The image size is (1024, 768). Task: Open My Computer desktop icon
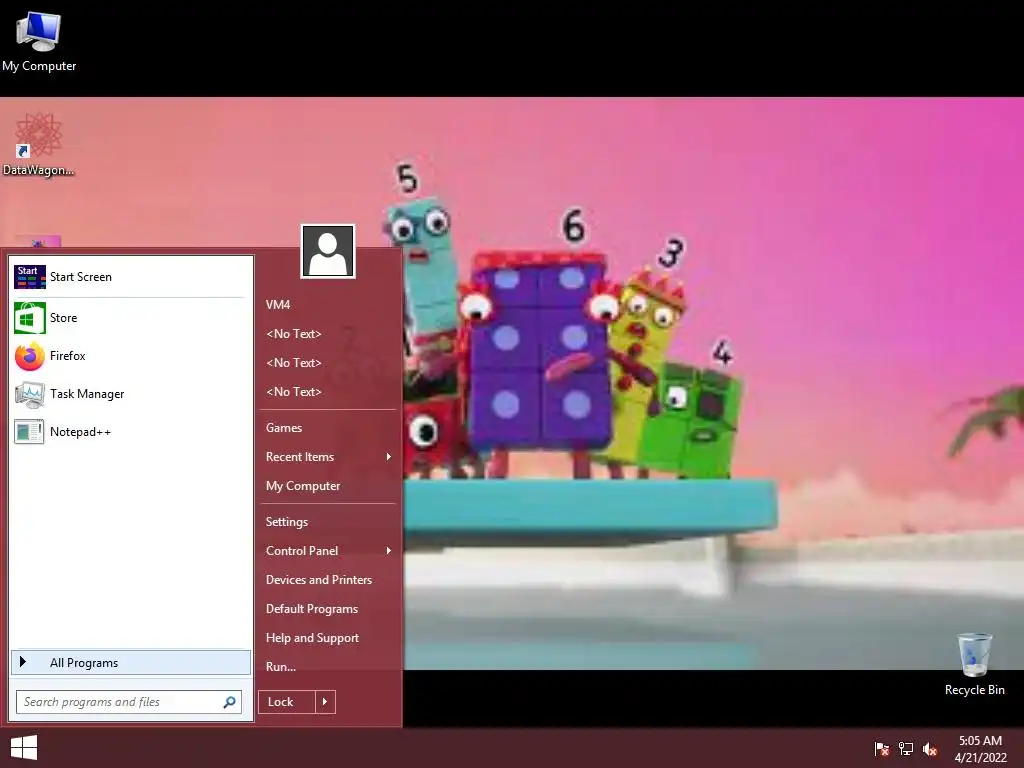tap(39, 40)
